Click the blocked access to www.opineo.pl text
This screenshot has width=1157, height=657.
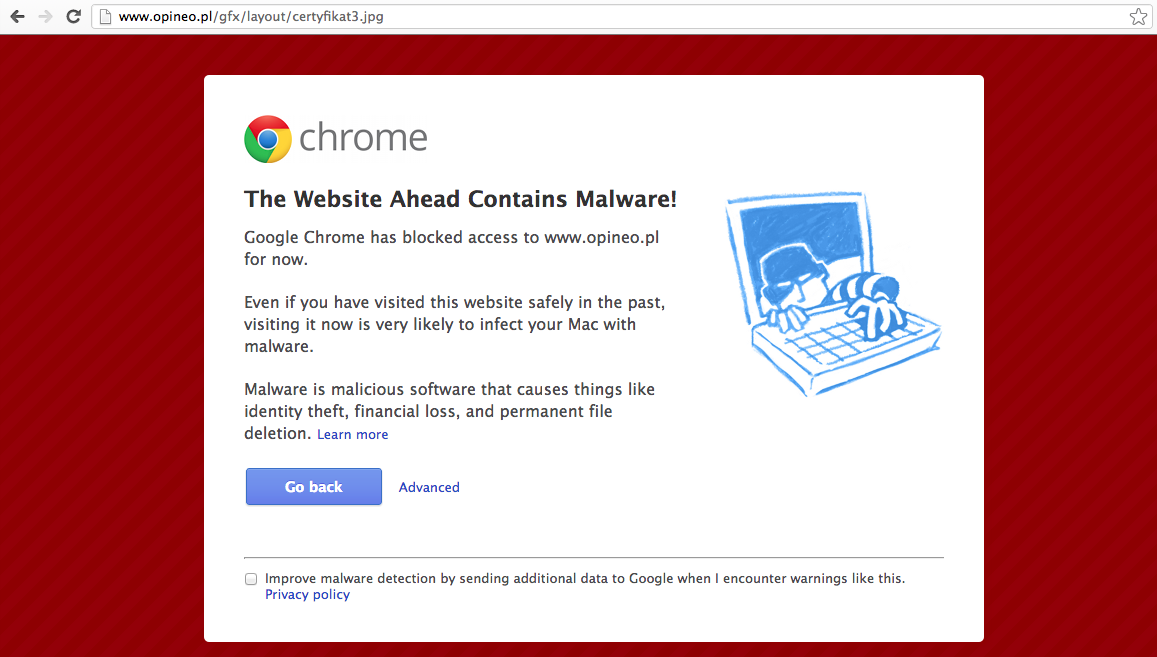tap(452, 248)
